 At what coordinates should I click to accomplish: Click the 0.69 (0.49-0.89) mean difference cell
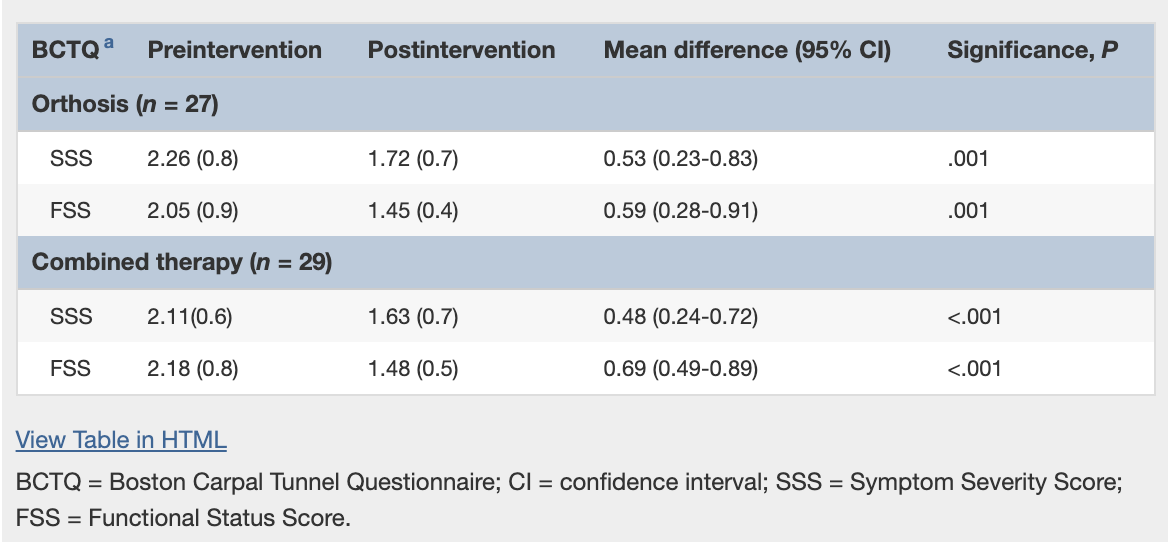pyautogui.click(x=680, y=369)
